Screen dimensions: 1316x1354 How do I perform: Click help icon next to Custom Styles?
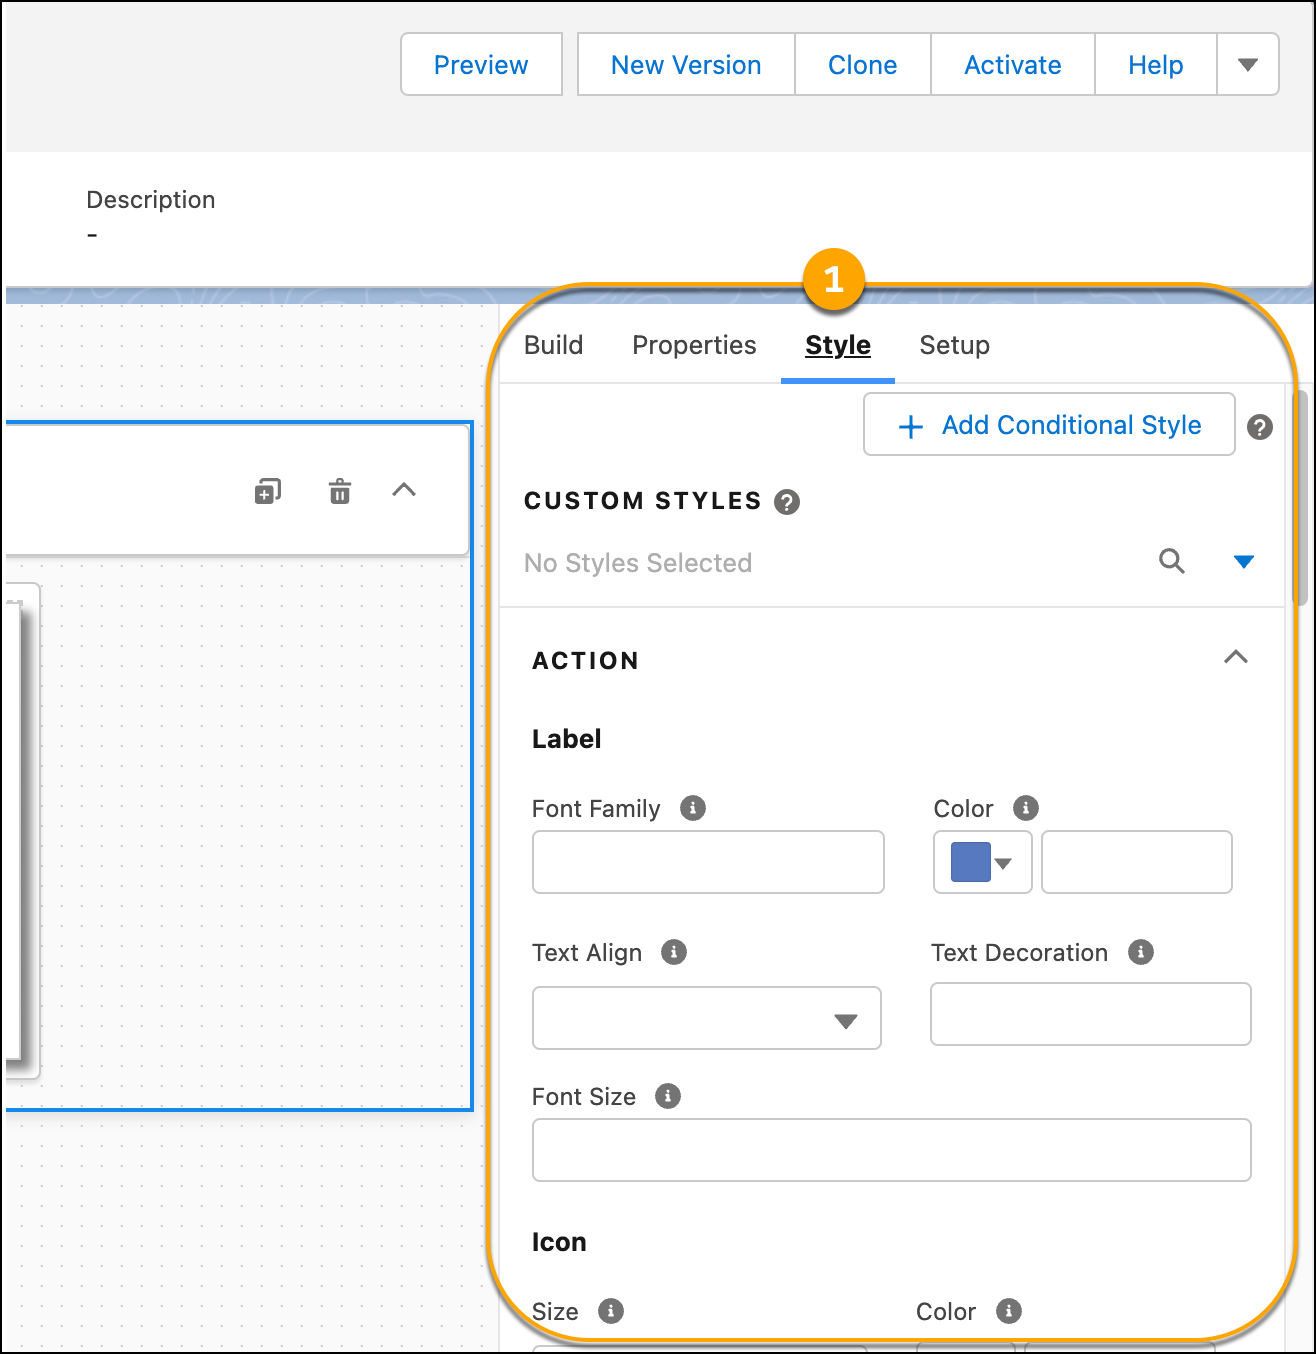pos(787,502)
